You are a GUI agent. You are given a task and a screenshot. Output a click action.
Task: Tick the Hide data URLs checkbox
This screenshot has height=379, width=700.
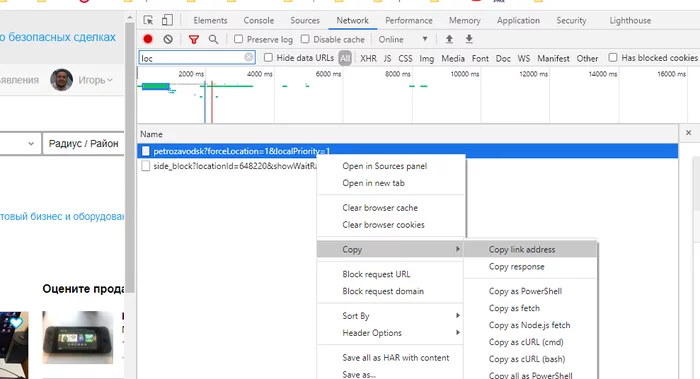coord(268,58)
